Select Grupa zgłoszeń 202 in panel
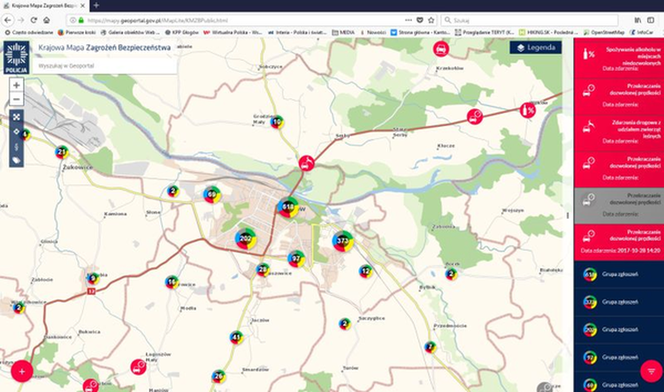Screen dimensions: 664x392 point(619,329)
